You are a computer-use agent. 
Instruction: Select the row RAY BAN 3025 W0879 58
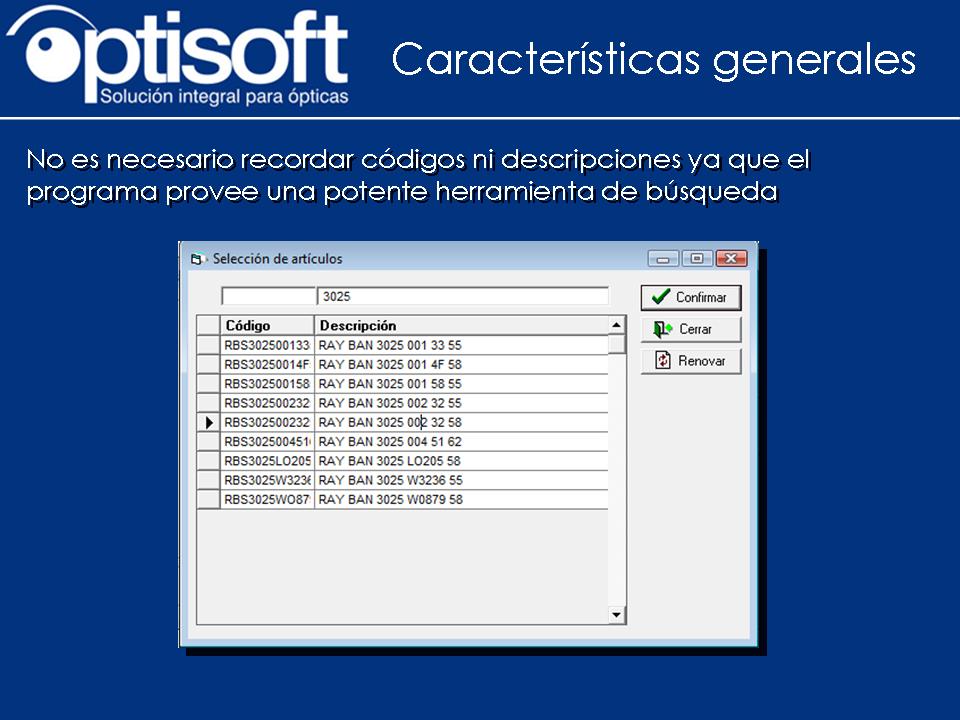pos(420,499)
